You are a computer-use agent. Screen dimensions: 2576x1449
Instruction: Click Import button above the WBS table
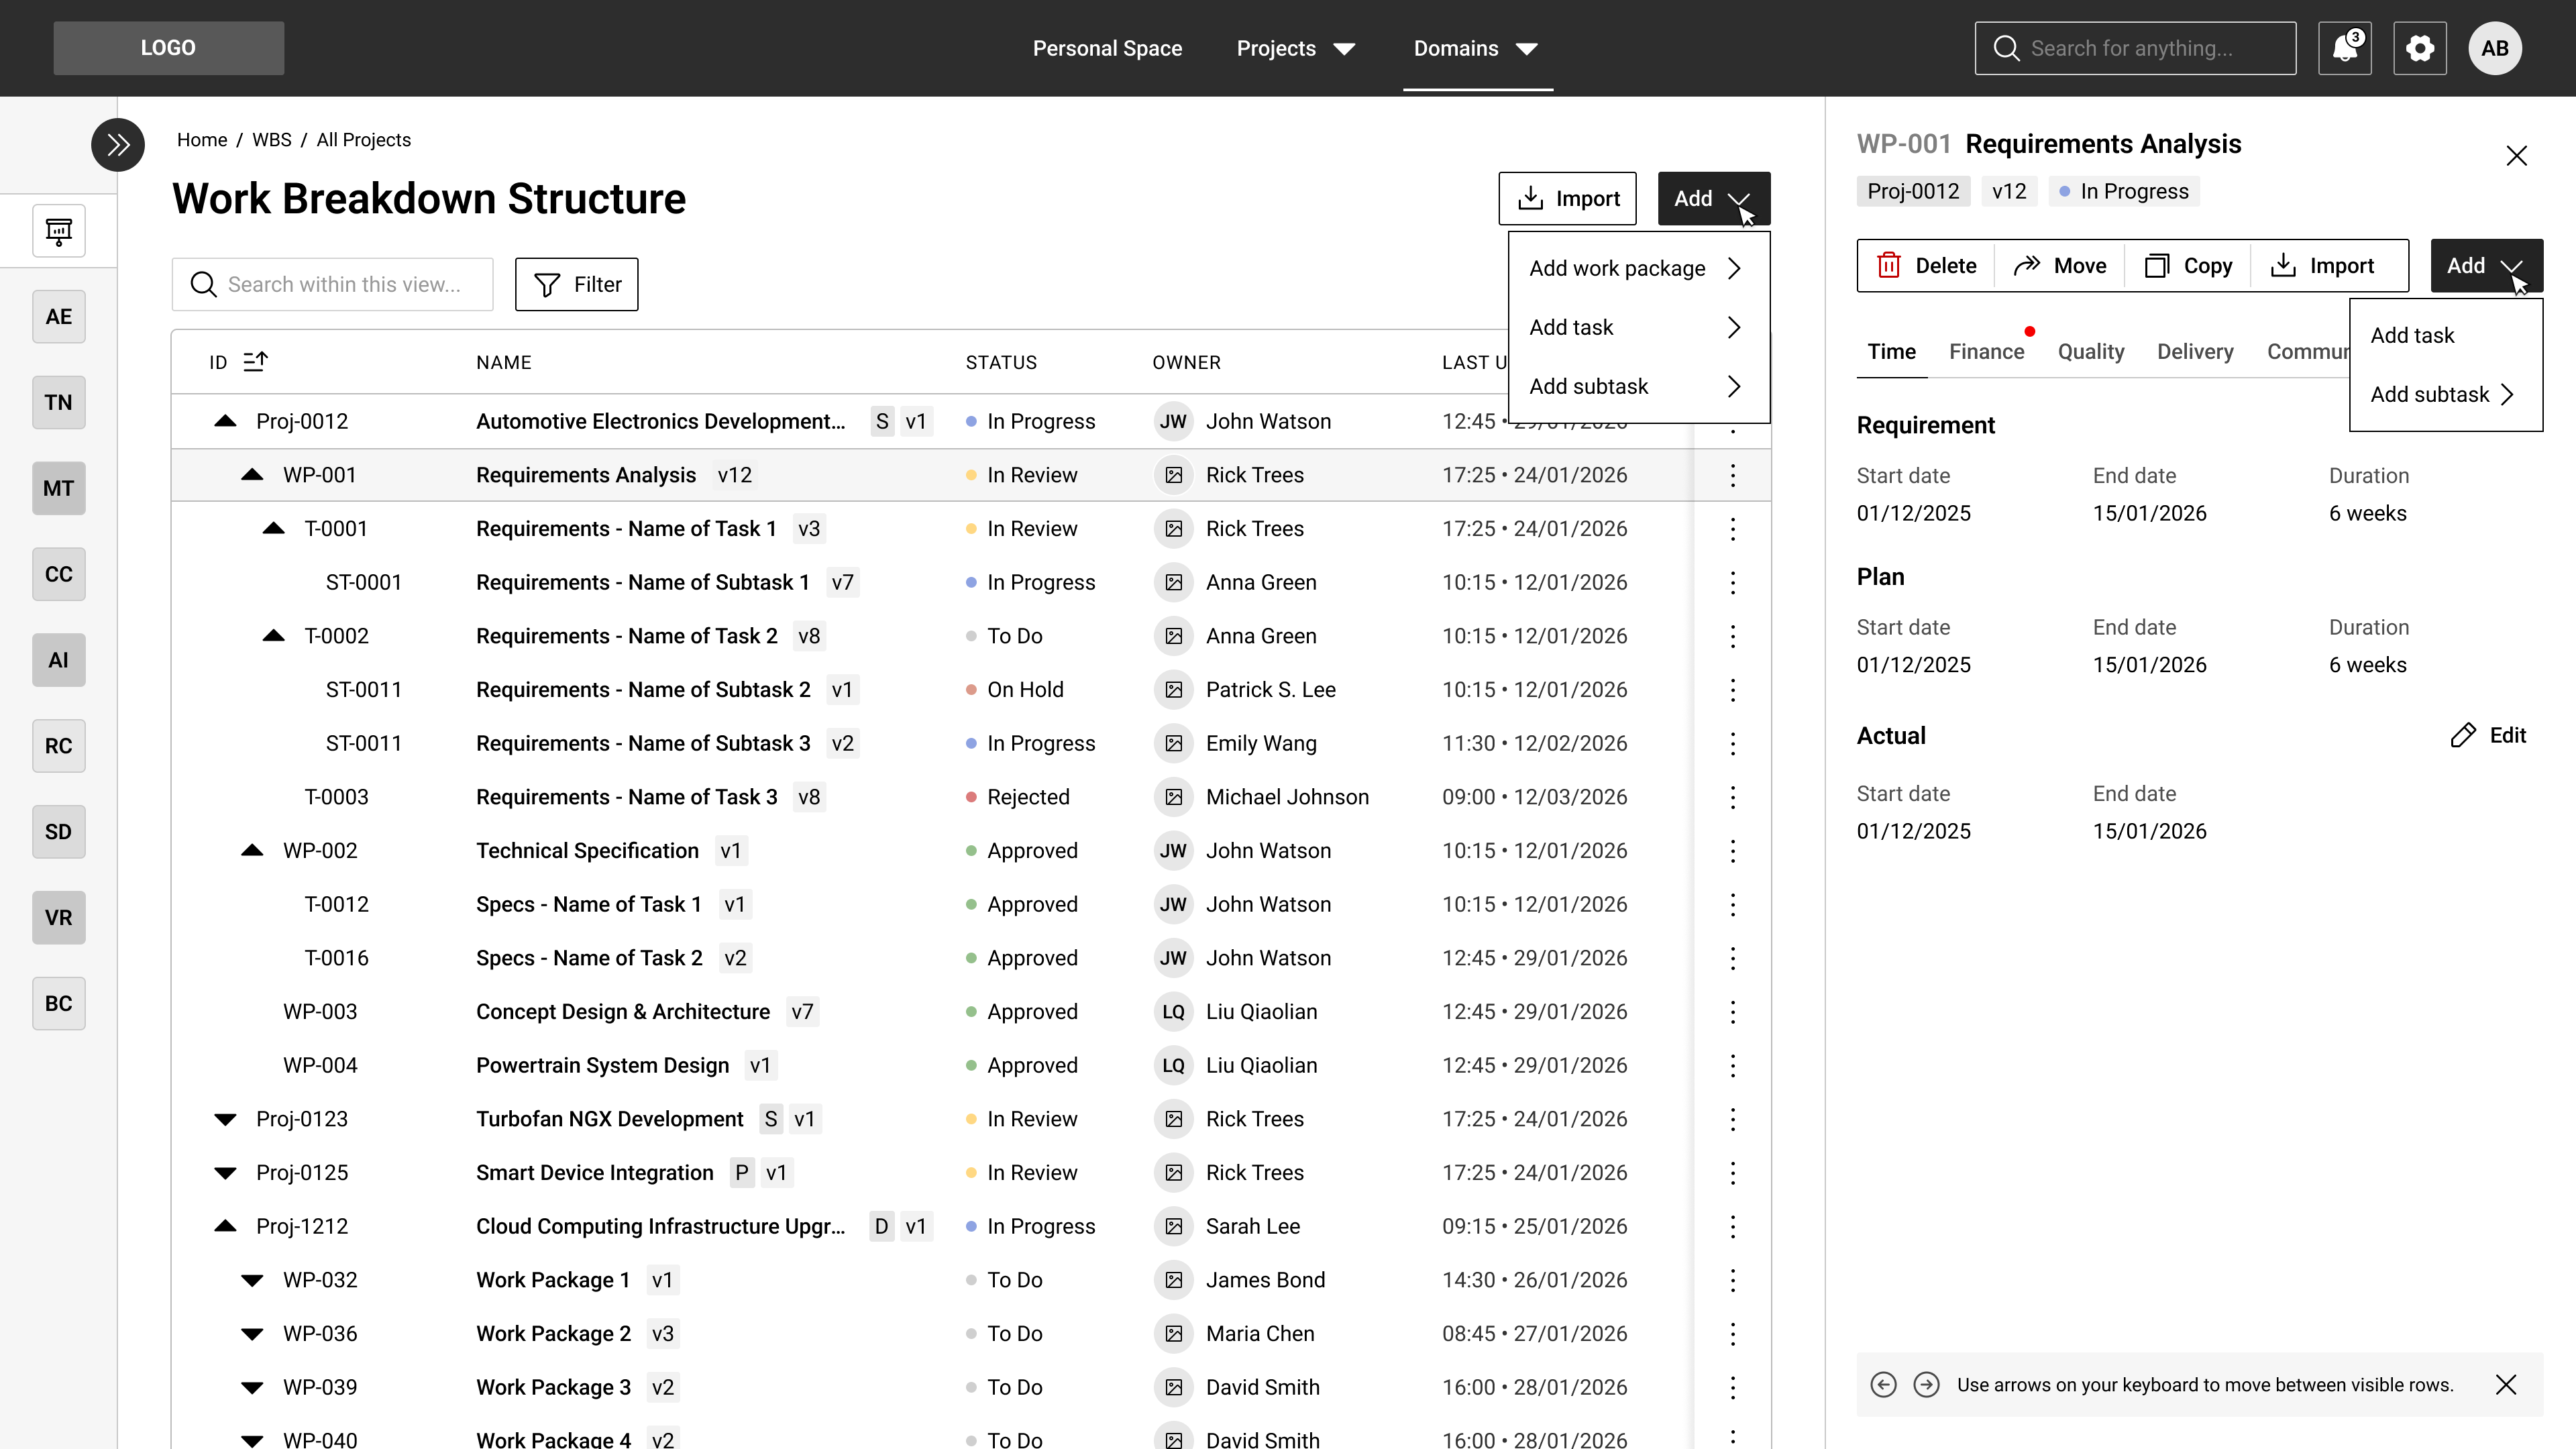pyautogui.click(x=1567, y=199)
